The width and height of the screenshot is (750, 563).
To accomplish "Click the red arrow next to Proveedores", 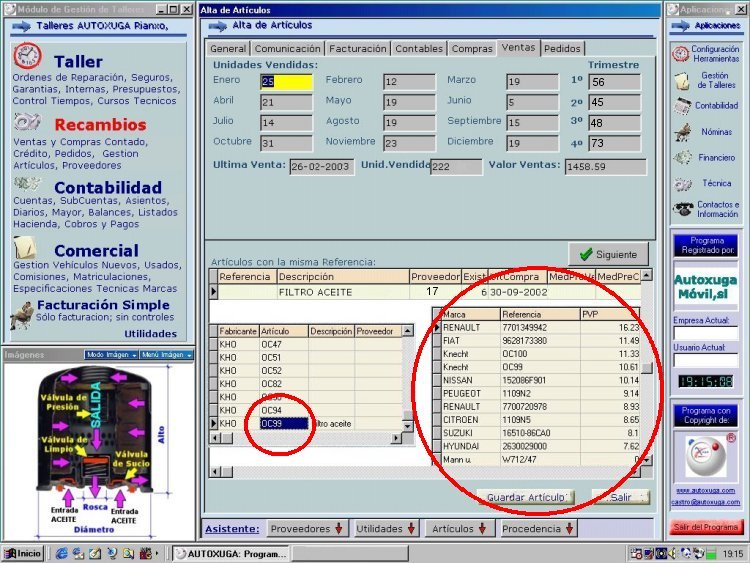I will [339, 529].
